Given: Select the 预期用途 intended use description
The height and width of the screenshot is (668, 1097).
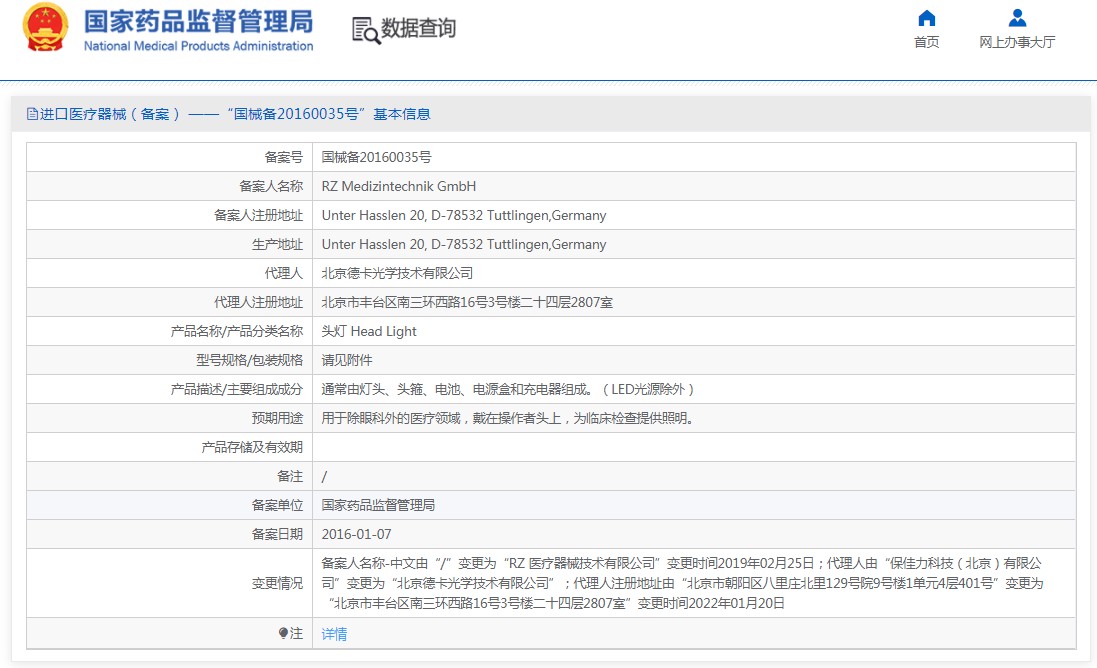Looking at the screenshot, I should pyautogui.click(x=507, y=418).
